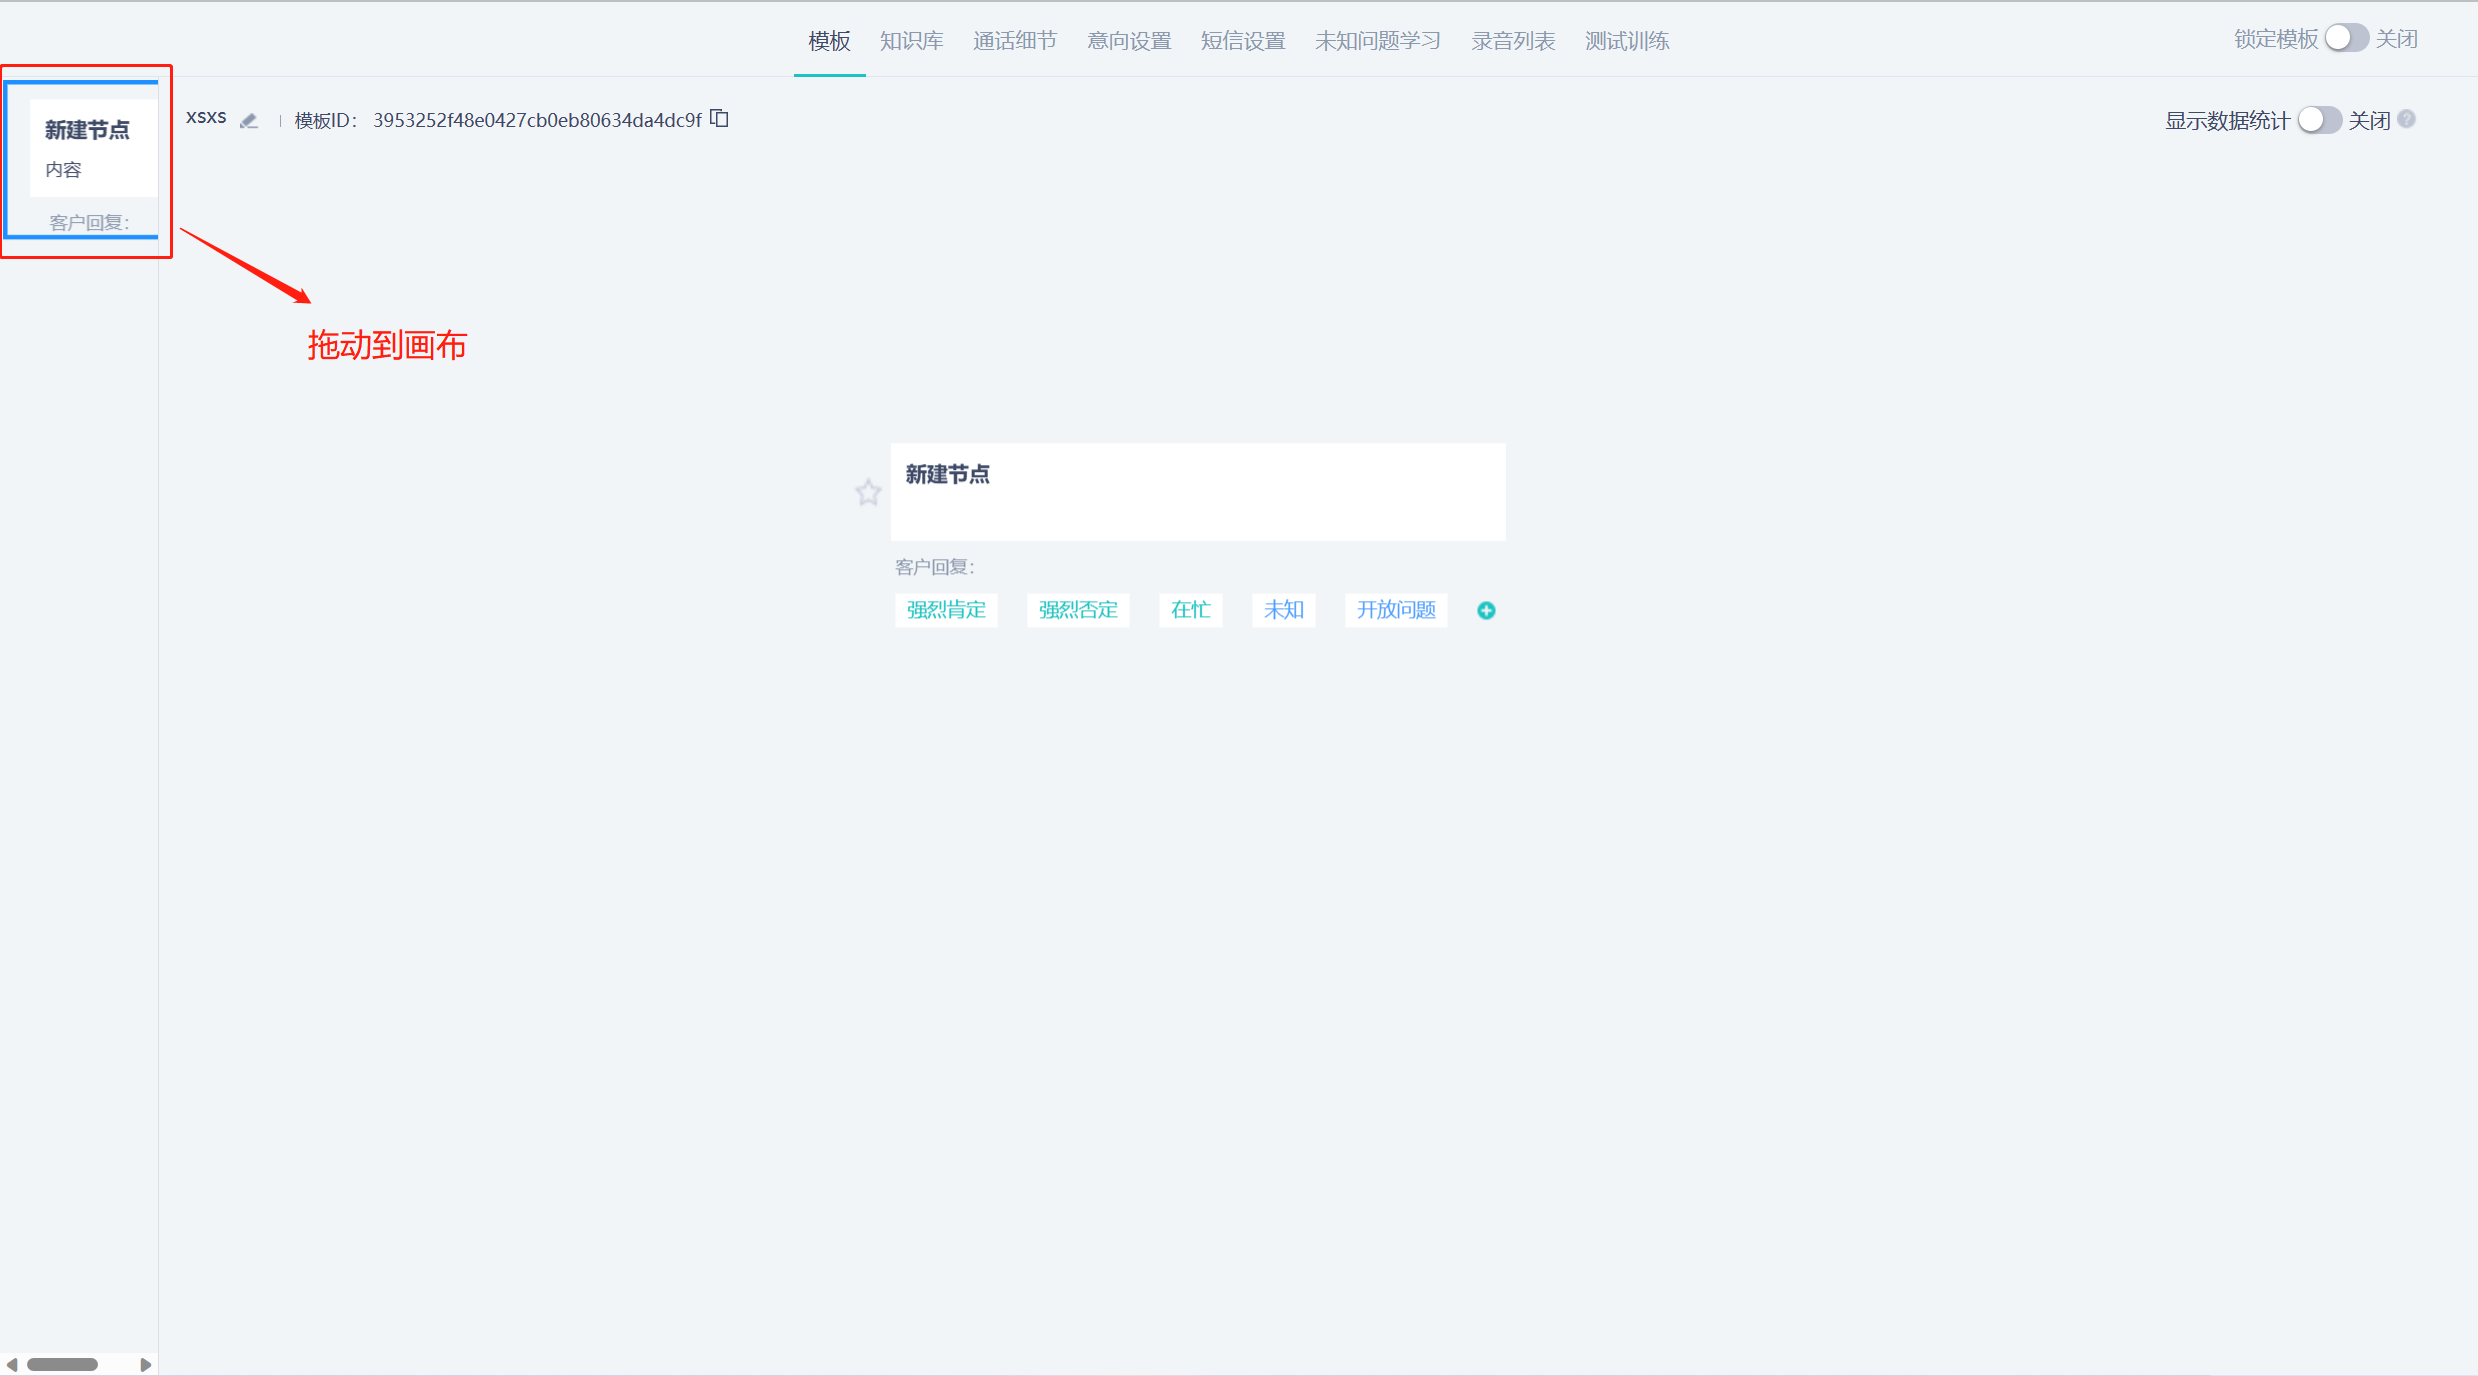Open the 知识库 tab
This screenshot has height=1376, width=2478.
[x=911, y=41]
